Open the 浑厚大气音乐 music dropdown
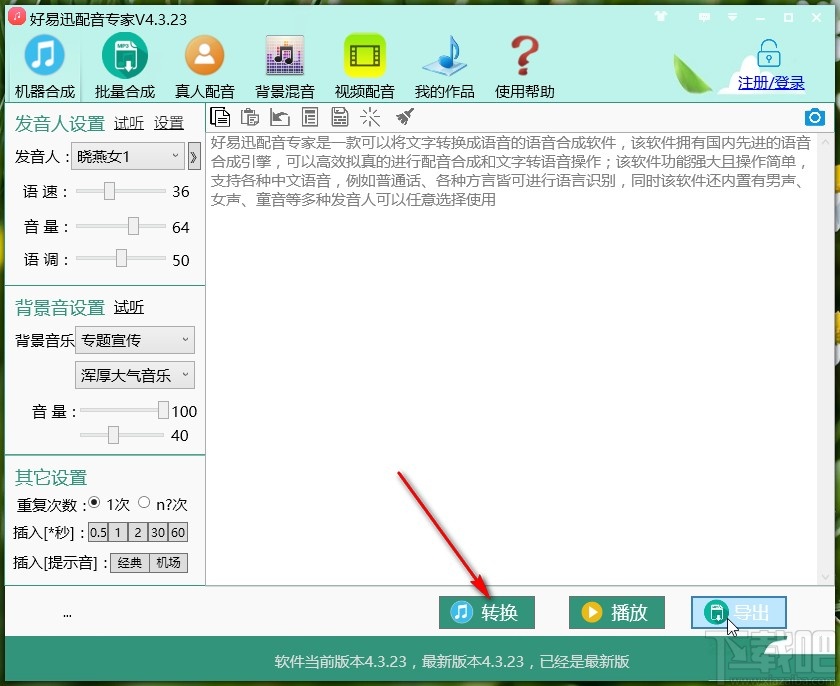The height and width of the screenshot is (686, 840). 134,375
